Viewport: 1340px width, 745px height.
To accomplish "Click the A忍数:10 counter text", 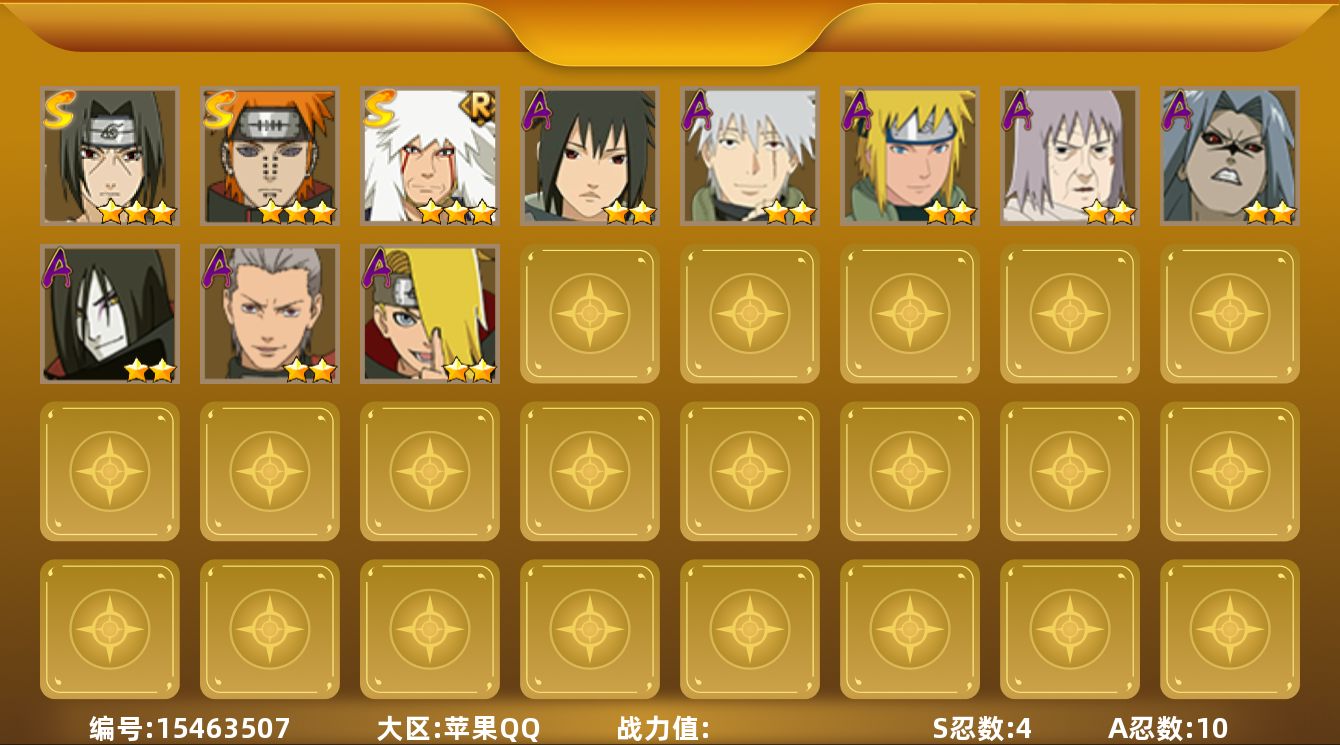I will click(1168, 728).
